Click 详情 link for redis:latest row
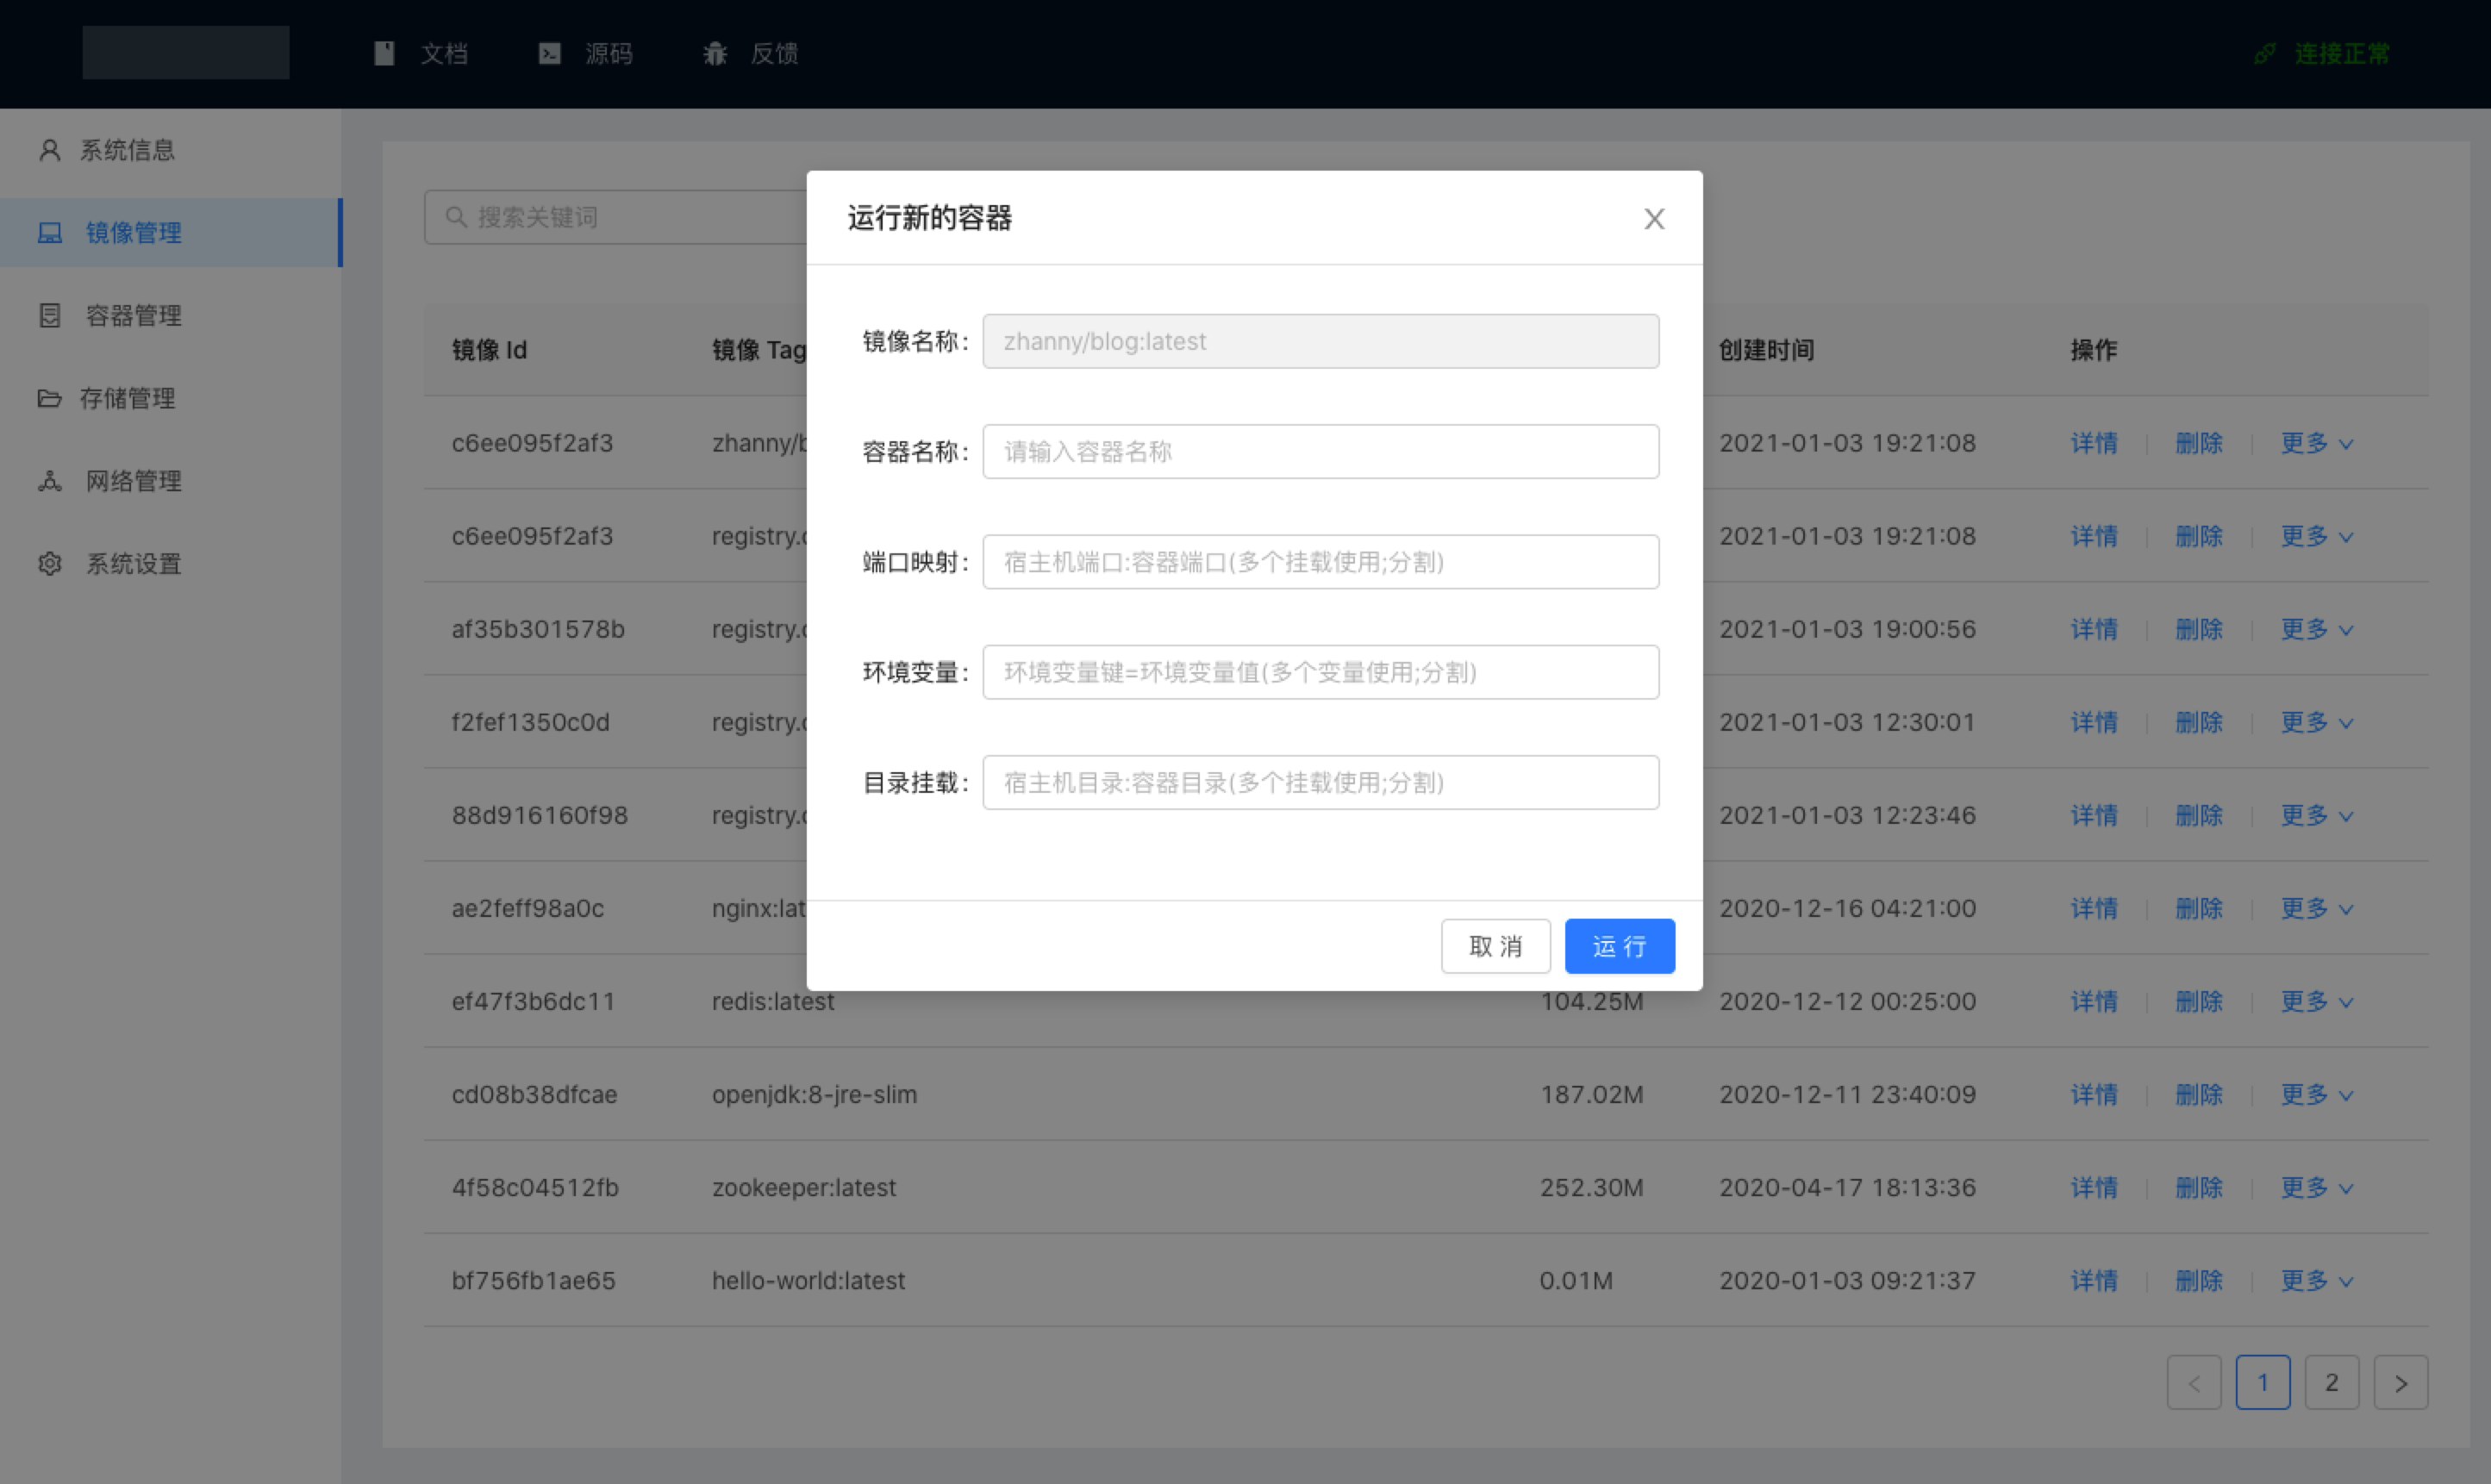 (2093, 1002)
